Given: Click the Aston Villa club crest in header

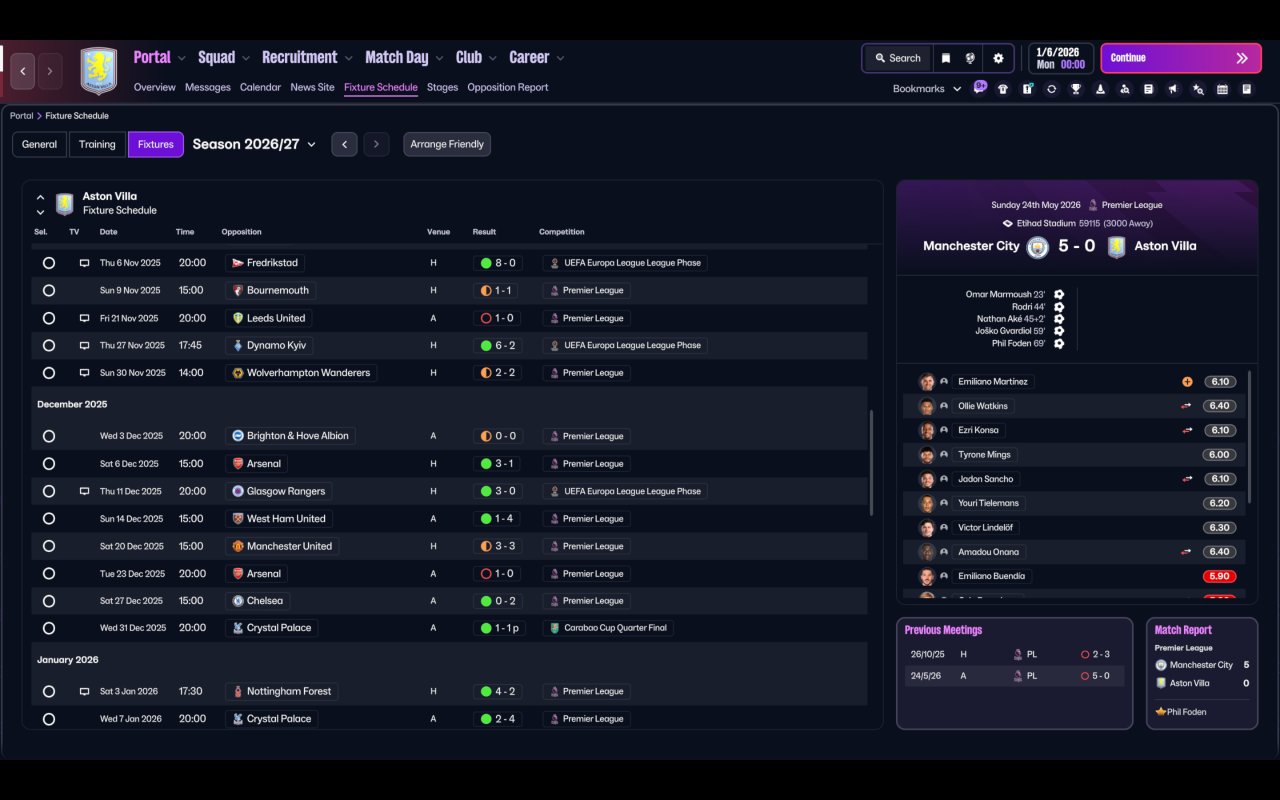Looking at the screenshot, I should (x=99, y=71).
